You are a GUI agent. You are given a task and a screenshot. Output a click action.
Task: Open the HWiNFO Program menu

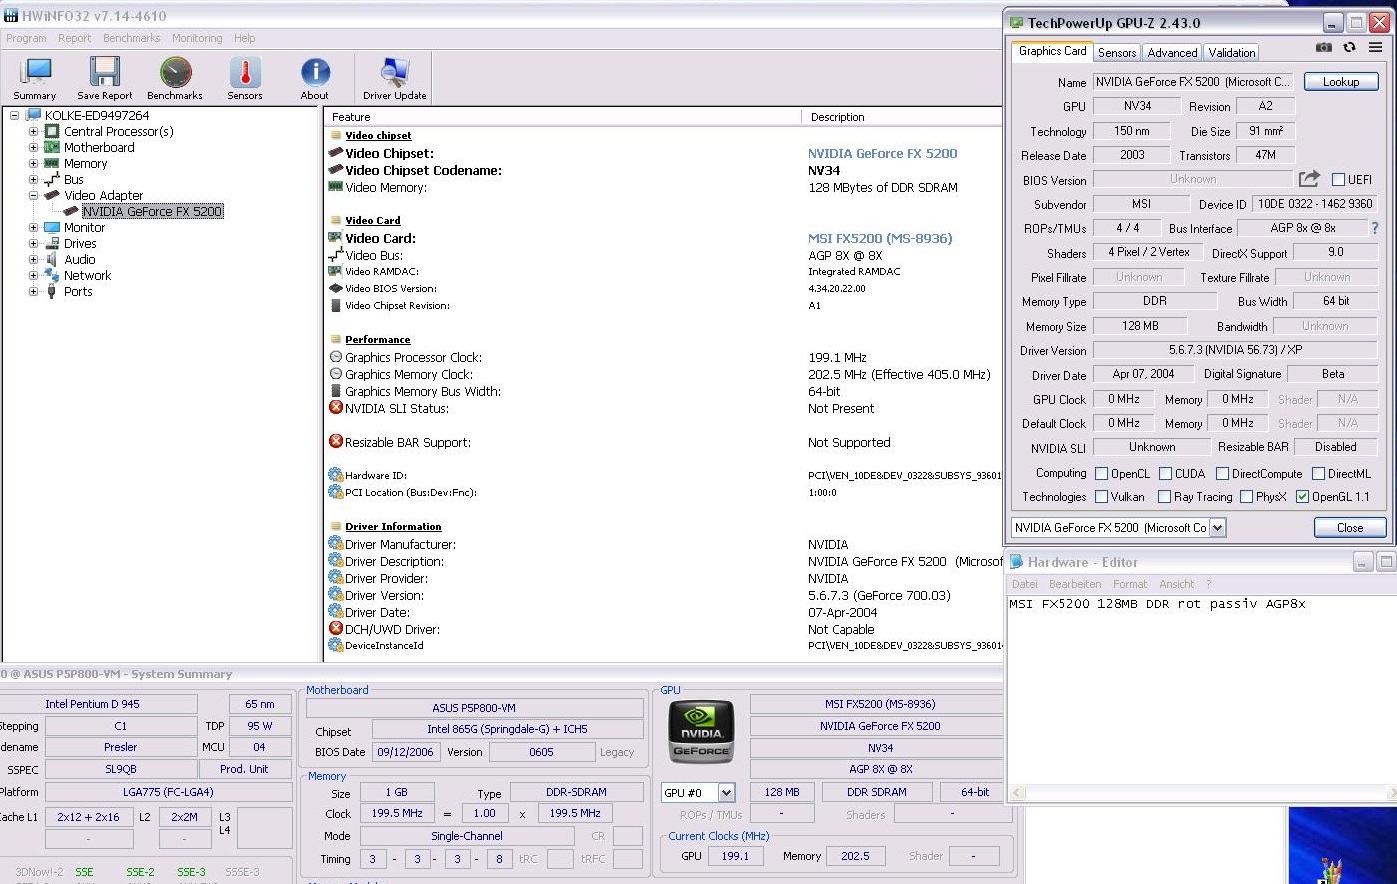tap(26, 38)
